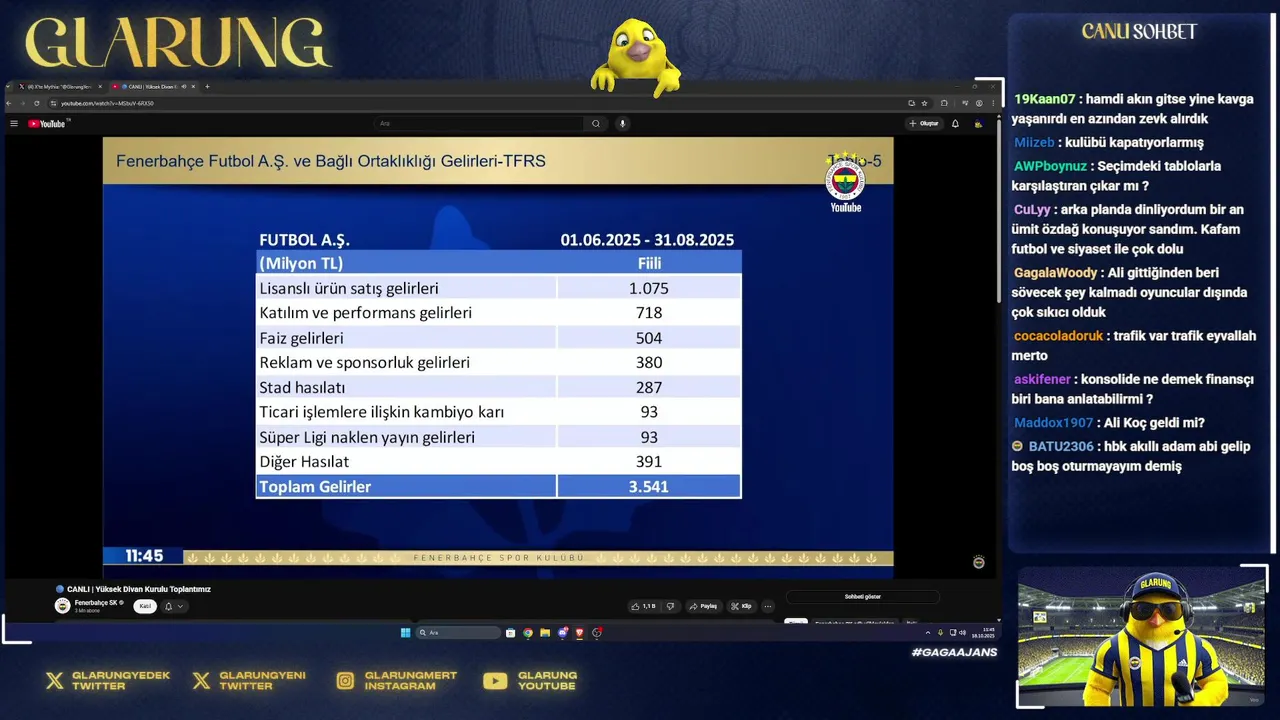Switch to the X Glarung browser tab
This screenshot has width=1280, height=720.
coord(59,87)
